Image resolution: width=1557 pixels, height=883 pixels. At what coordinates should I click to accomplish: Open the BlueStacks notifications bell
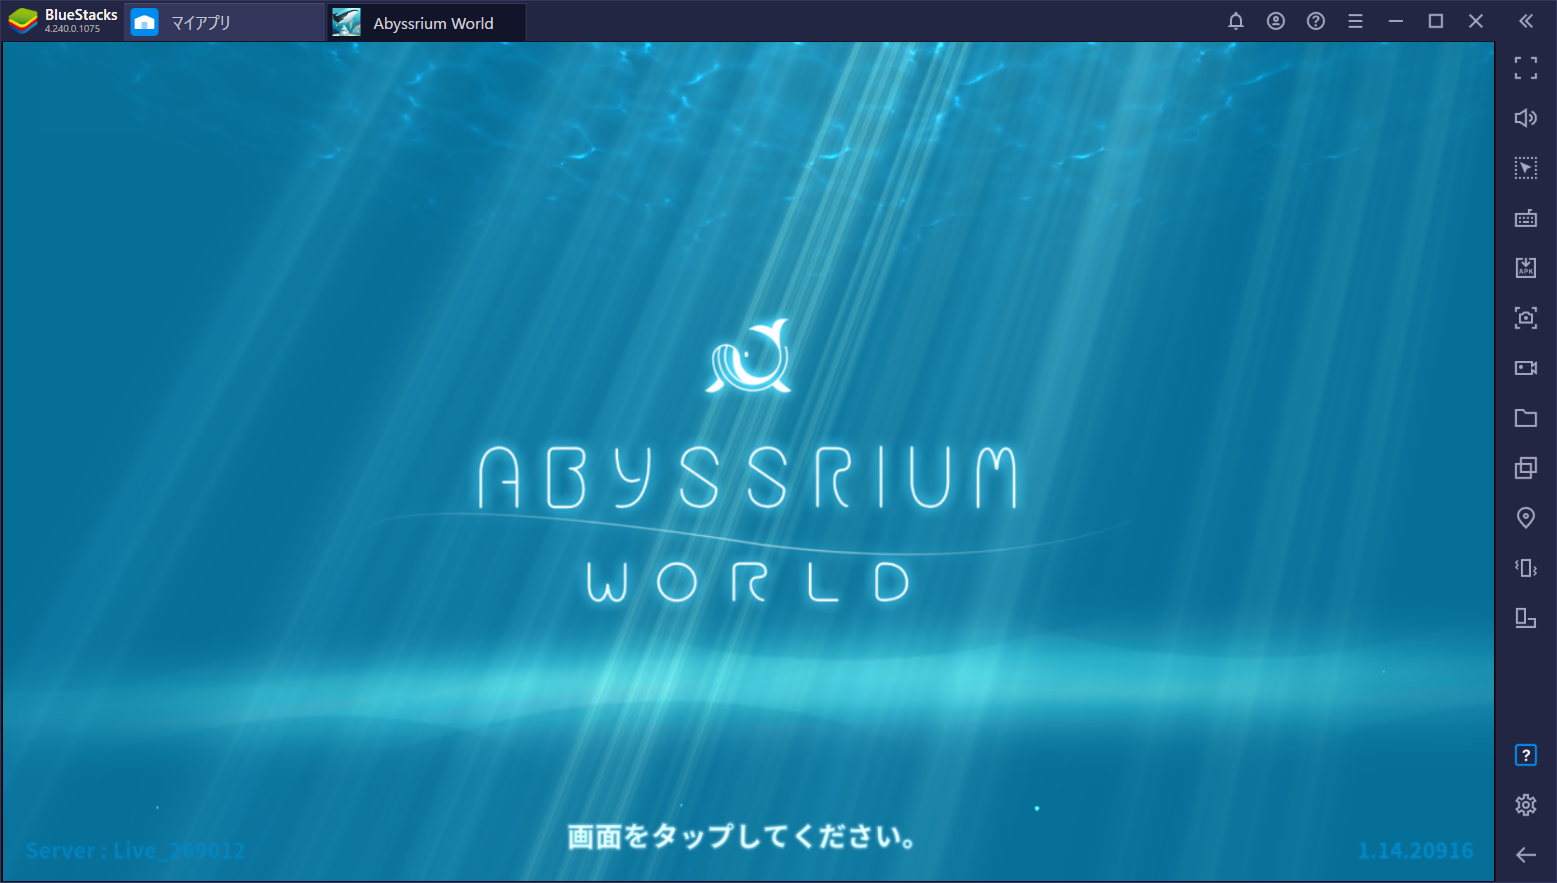pyautogui.click(x=1236, y=21)
